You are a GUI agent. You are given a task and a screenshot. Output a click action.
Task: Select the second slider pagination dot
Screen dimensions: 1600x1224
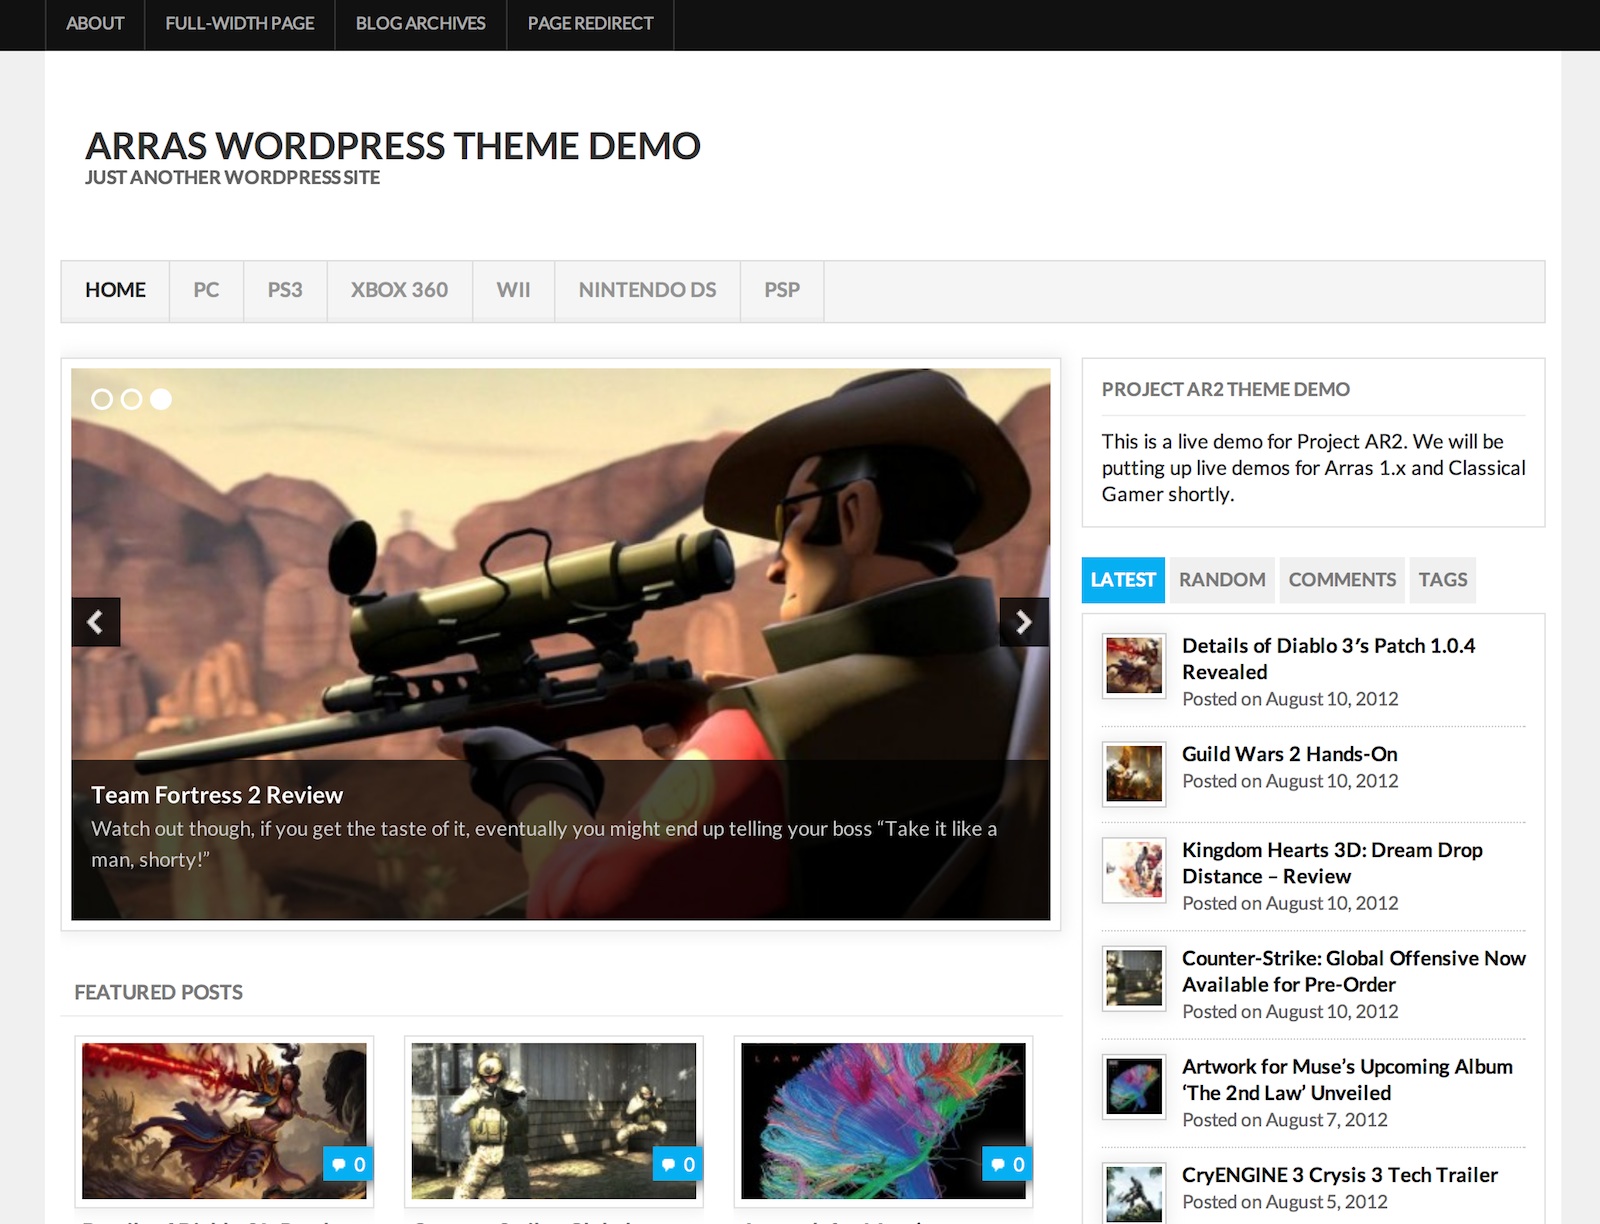tap(131, 399)
